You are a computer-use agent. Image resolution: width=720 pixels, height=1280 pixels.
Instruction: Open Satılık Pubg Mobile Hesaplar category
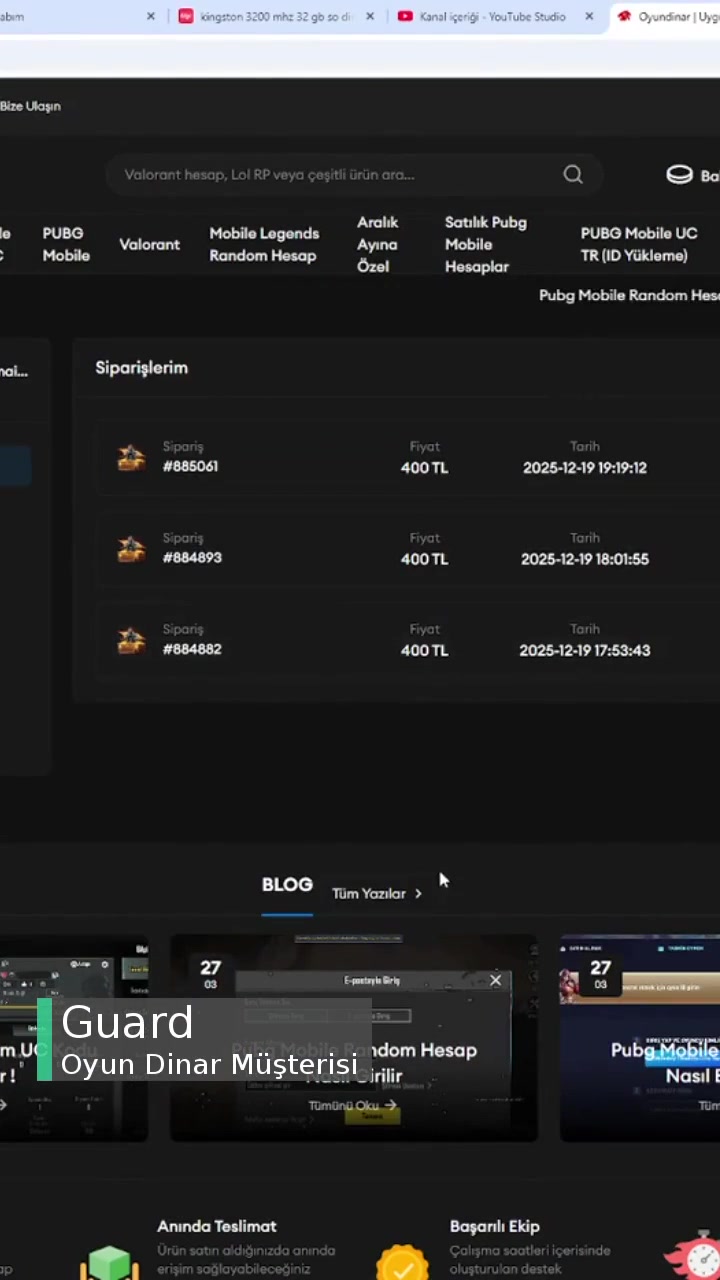pyautogui.click(x=486, y=244)
